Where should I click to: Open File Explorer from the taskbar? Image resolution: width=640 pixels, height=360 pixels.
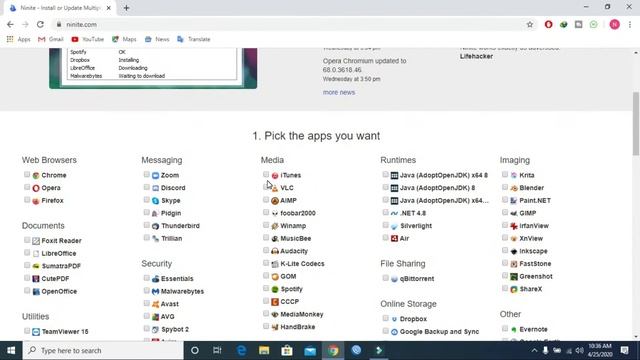[264, 350]
